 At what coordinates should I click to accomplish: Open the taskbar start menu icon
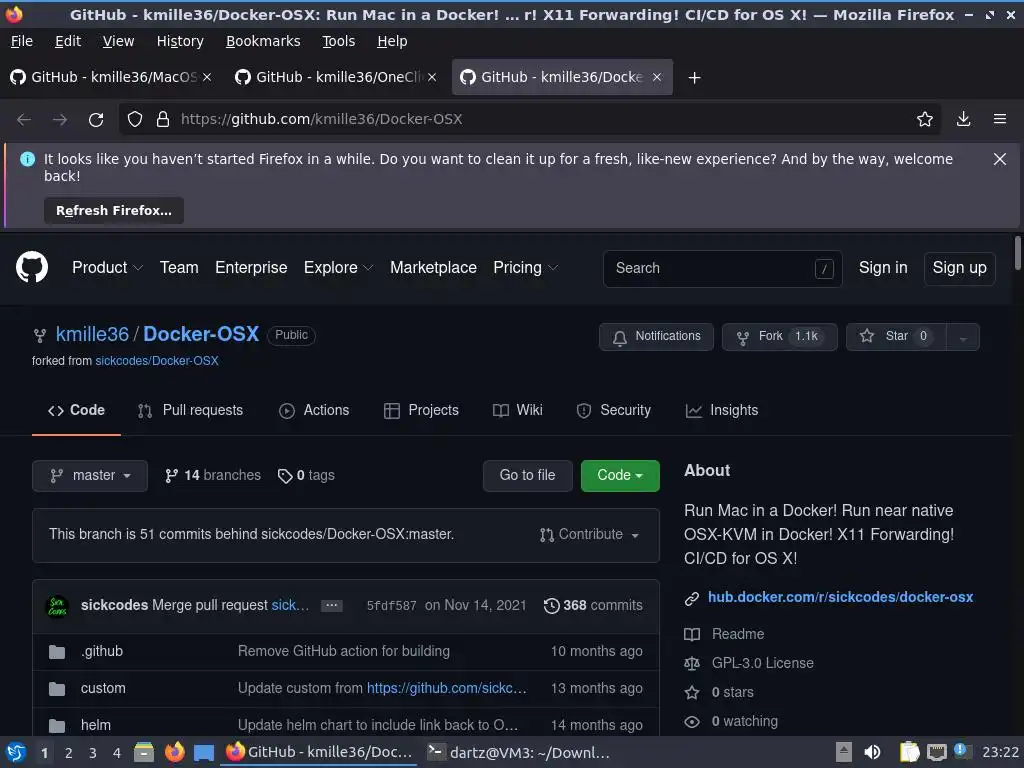(x=16, y=752)
